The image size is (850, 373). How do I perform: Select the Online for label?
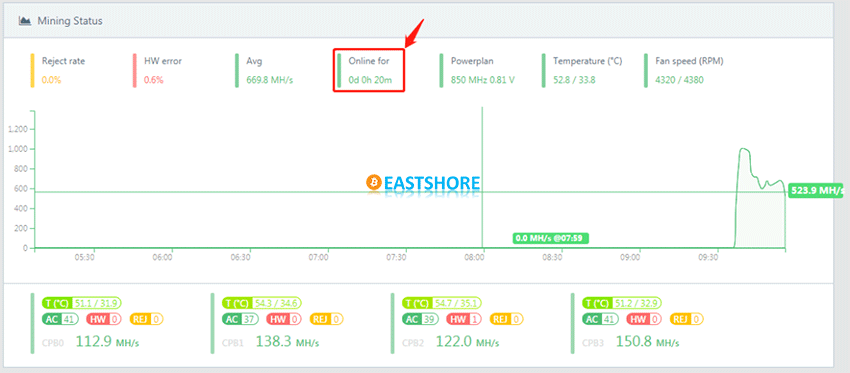pos(369,61)
